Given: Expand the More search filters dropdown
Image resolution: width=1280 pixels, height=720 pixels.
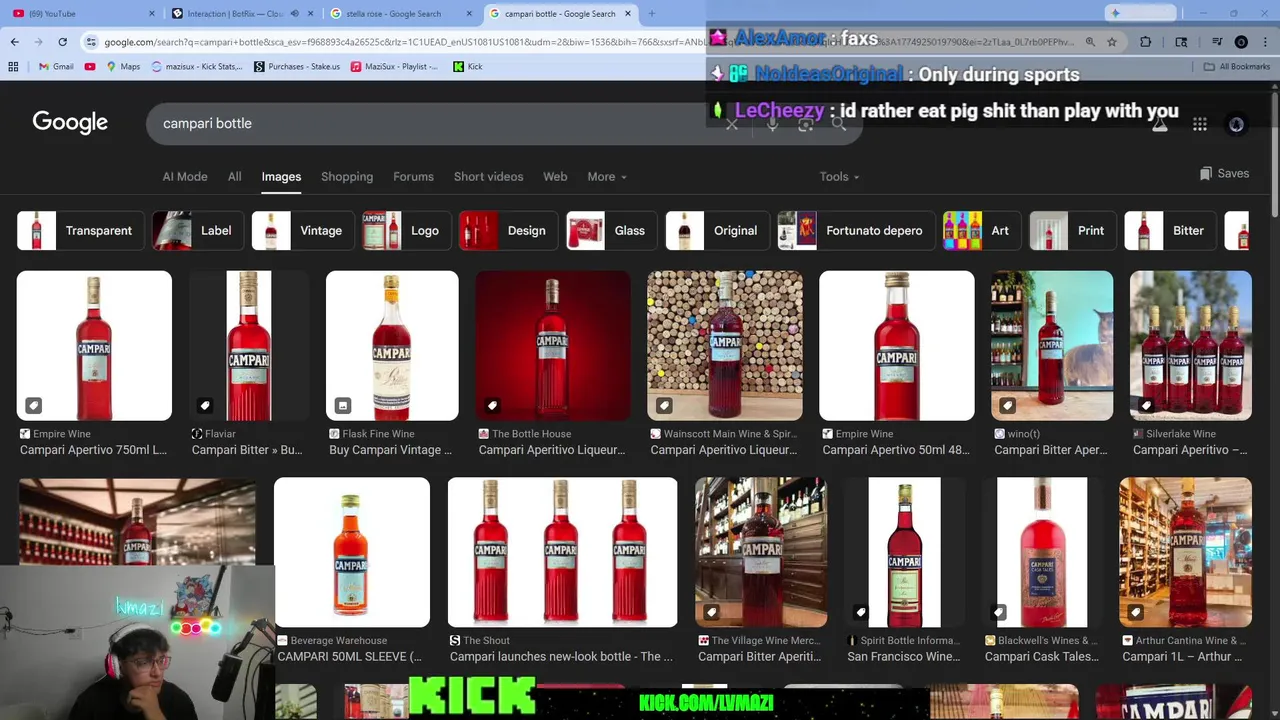Looking at the screenshot, I should (x=607, y=177).
